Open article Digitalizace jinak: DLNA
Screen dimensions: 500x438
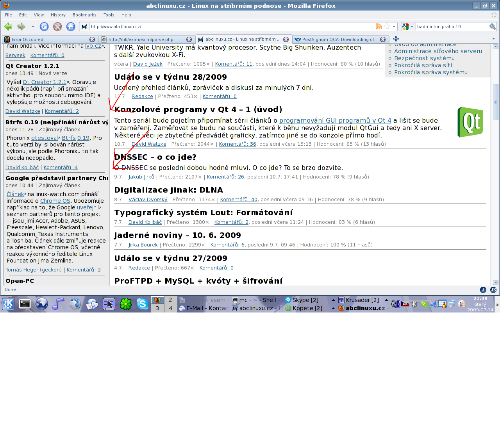(169, 190)
